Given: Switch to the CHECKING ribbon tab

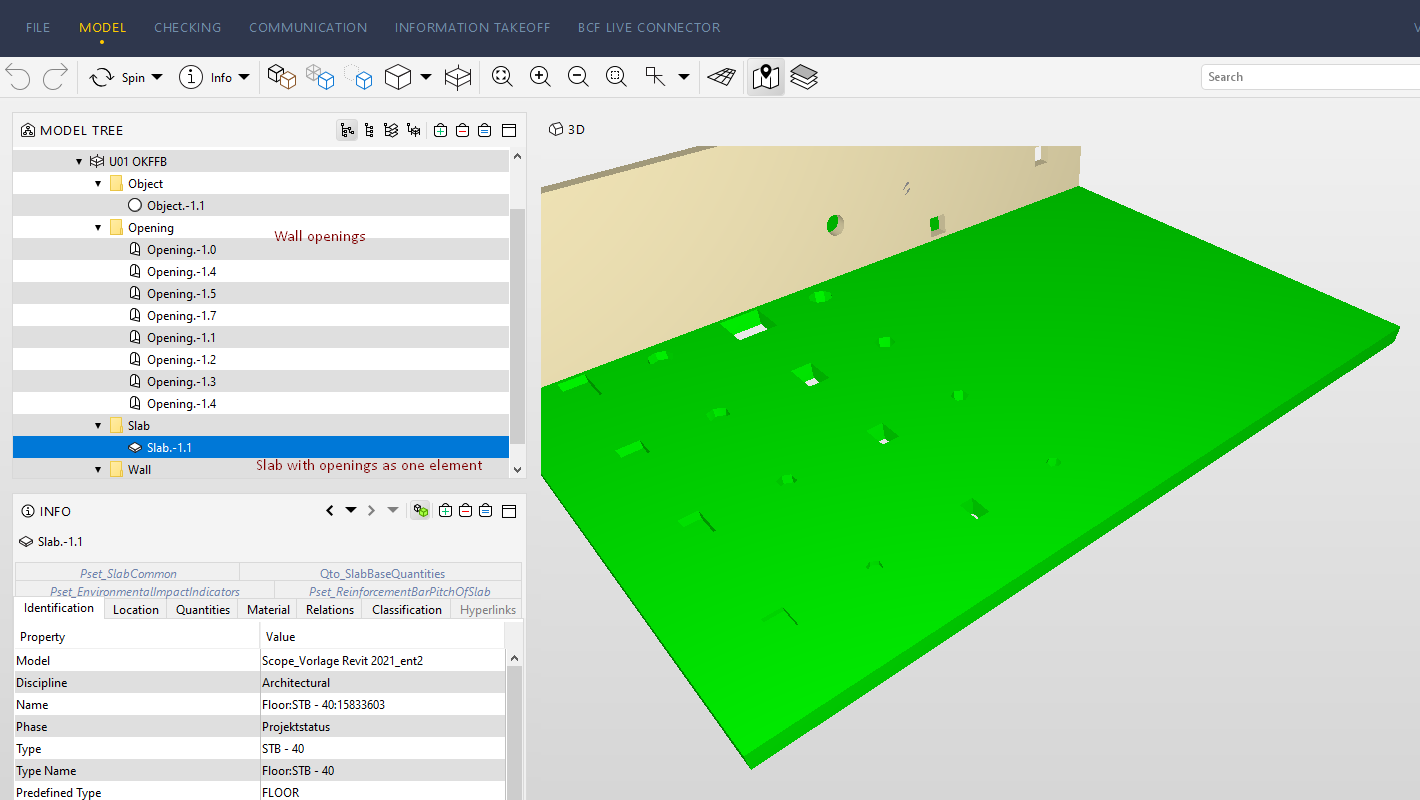Looking at the screenshot, I should [188, 27].
